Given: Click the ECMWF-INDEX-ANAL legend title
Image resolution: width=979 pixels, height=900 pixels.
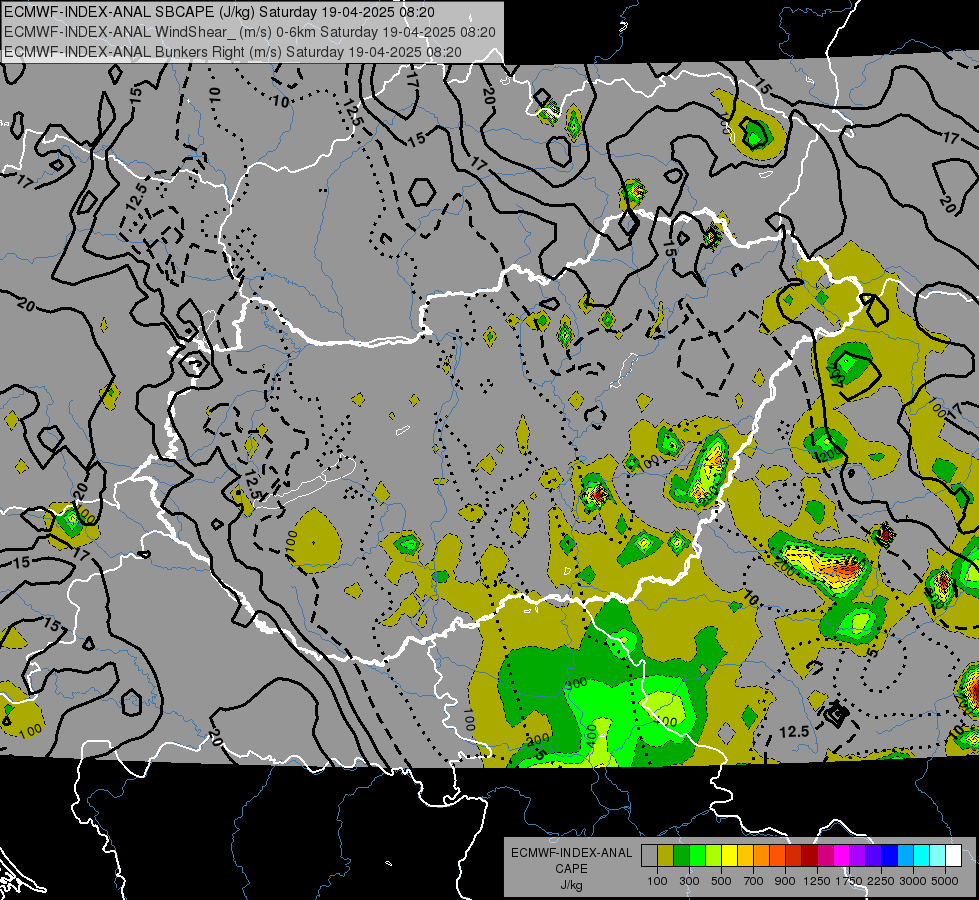Looking at the screenshot, I should (x=571, y=853).
